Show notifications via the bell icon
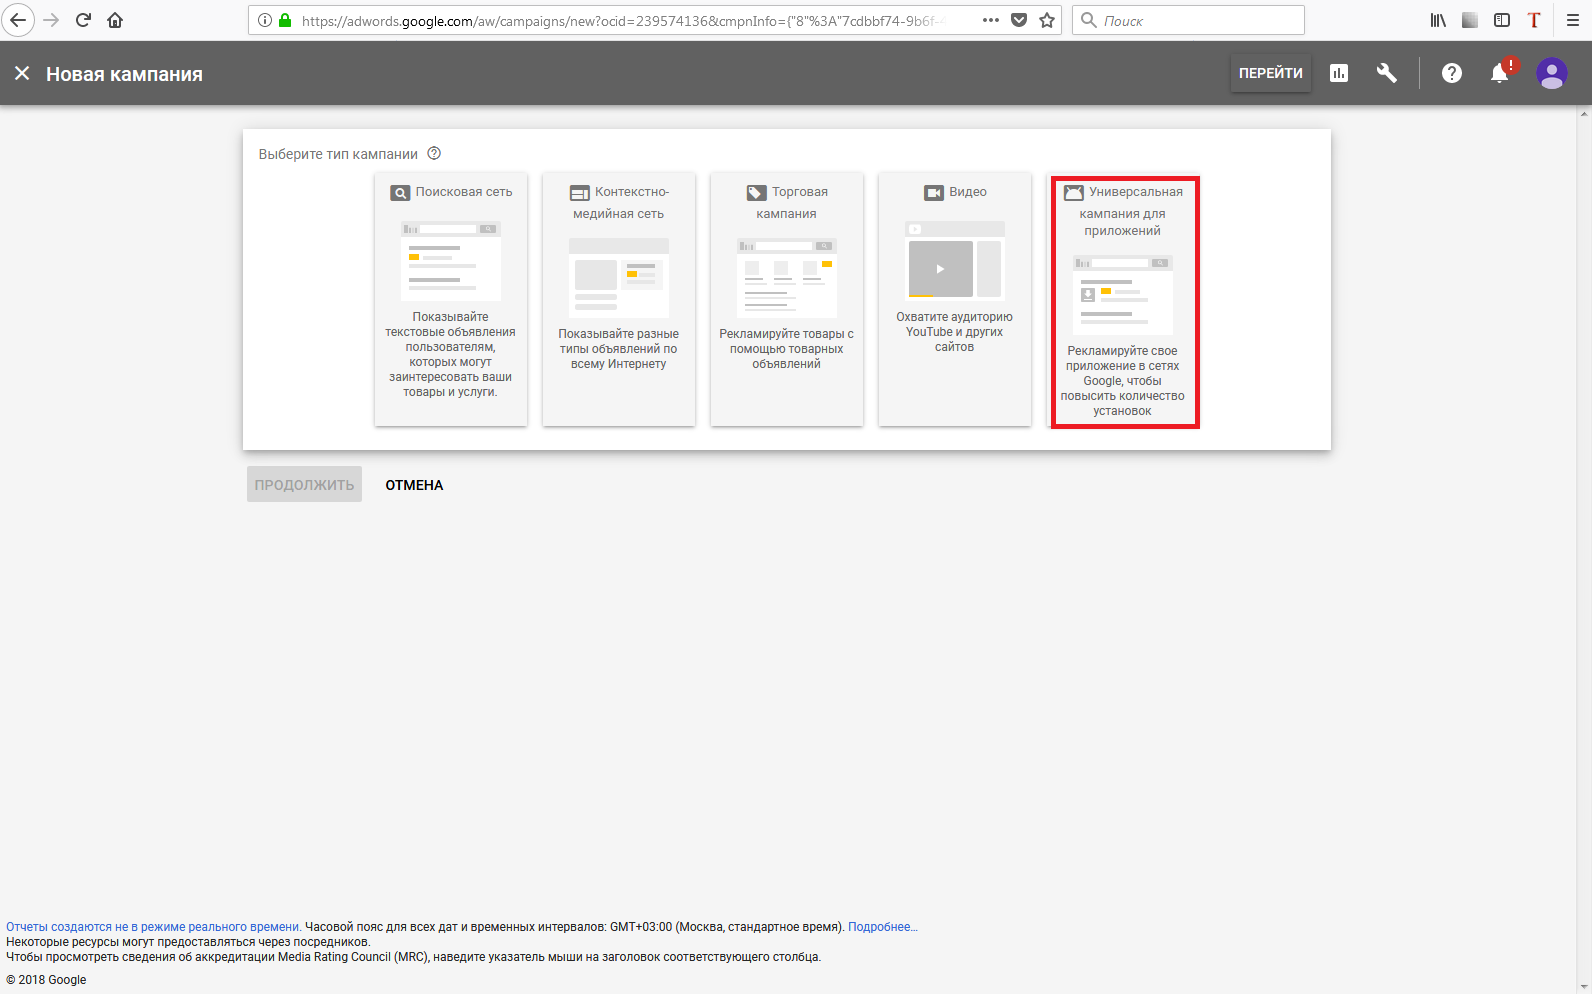This screenshot has height=994, width=1592. [x=1500, y=73]
